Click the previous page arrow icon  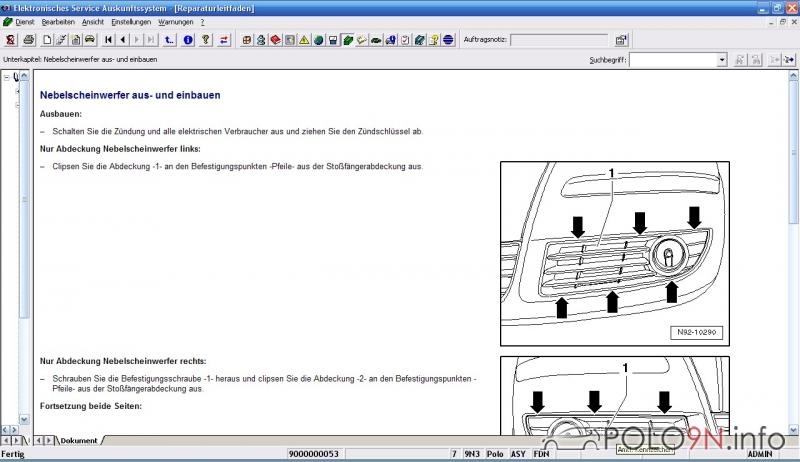(x=122, y=40)
